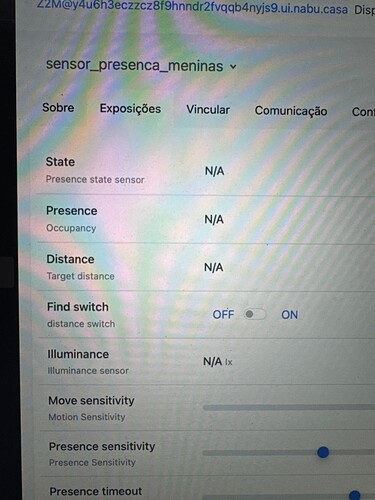Click the Presence sensitivity slider handle
375x500 pixels.
pos(323,452)
